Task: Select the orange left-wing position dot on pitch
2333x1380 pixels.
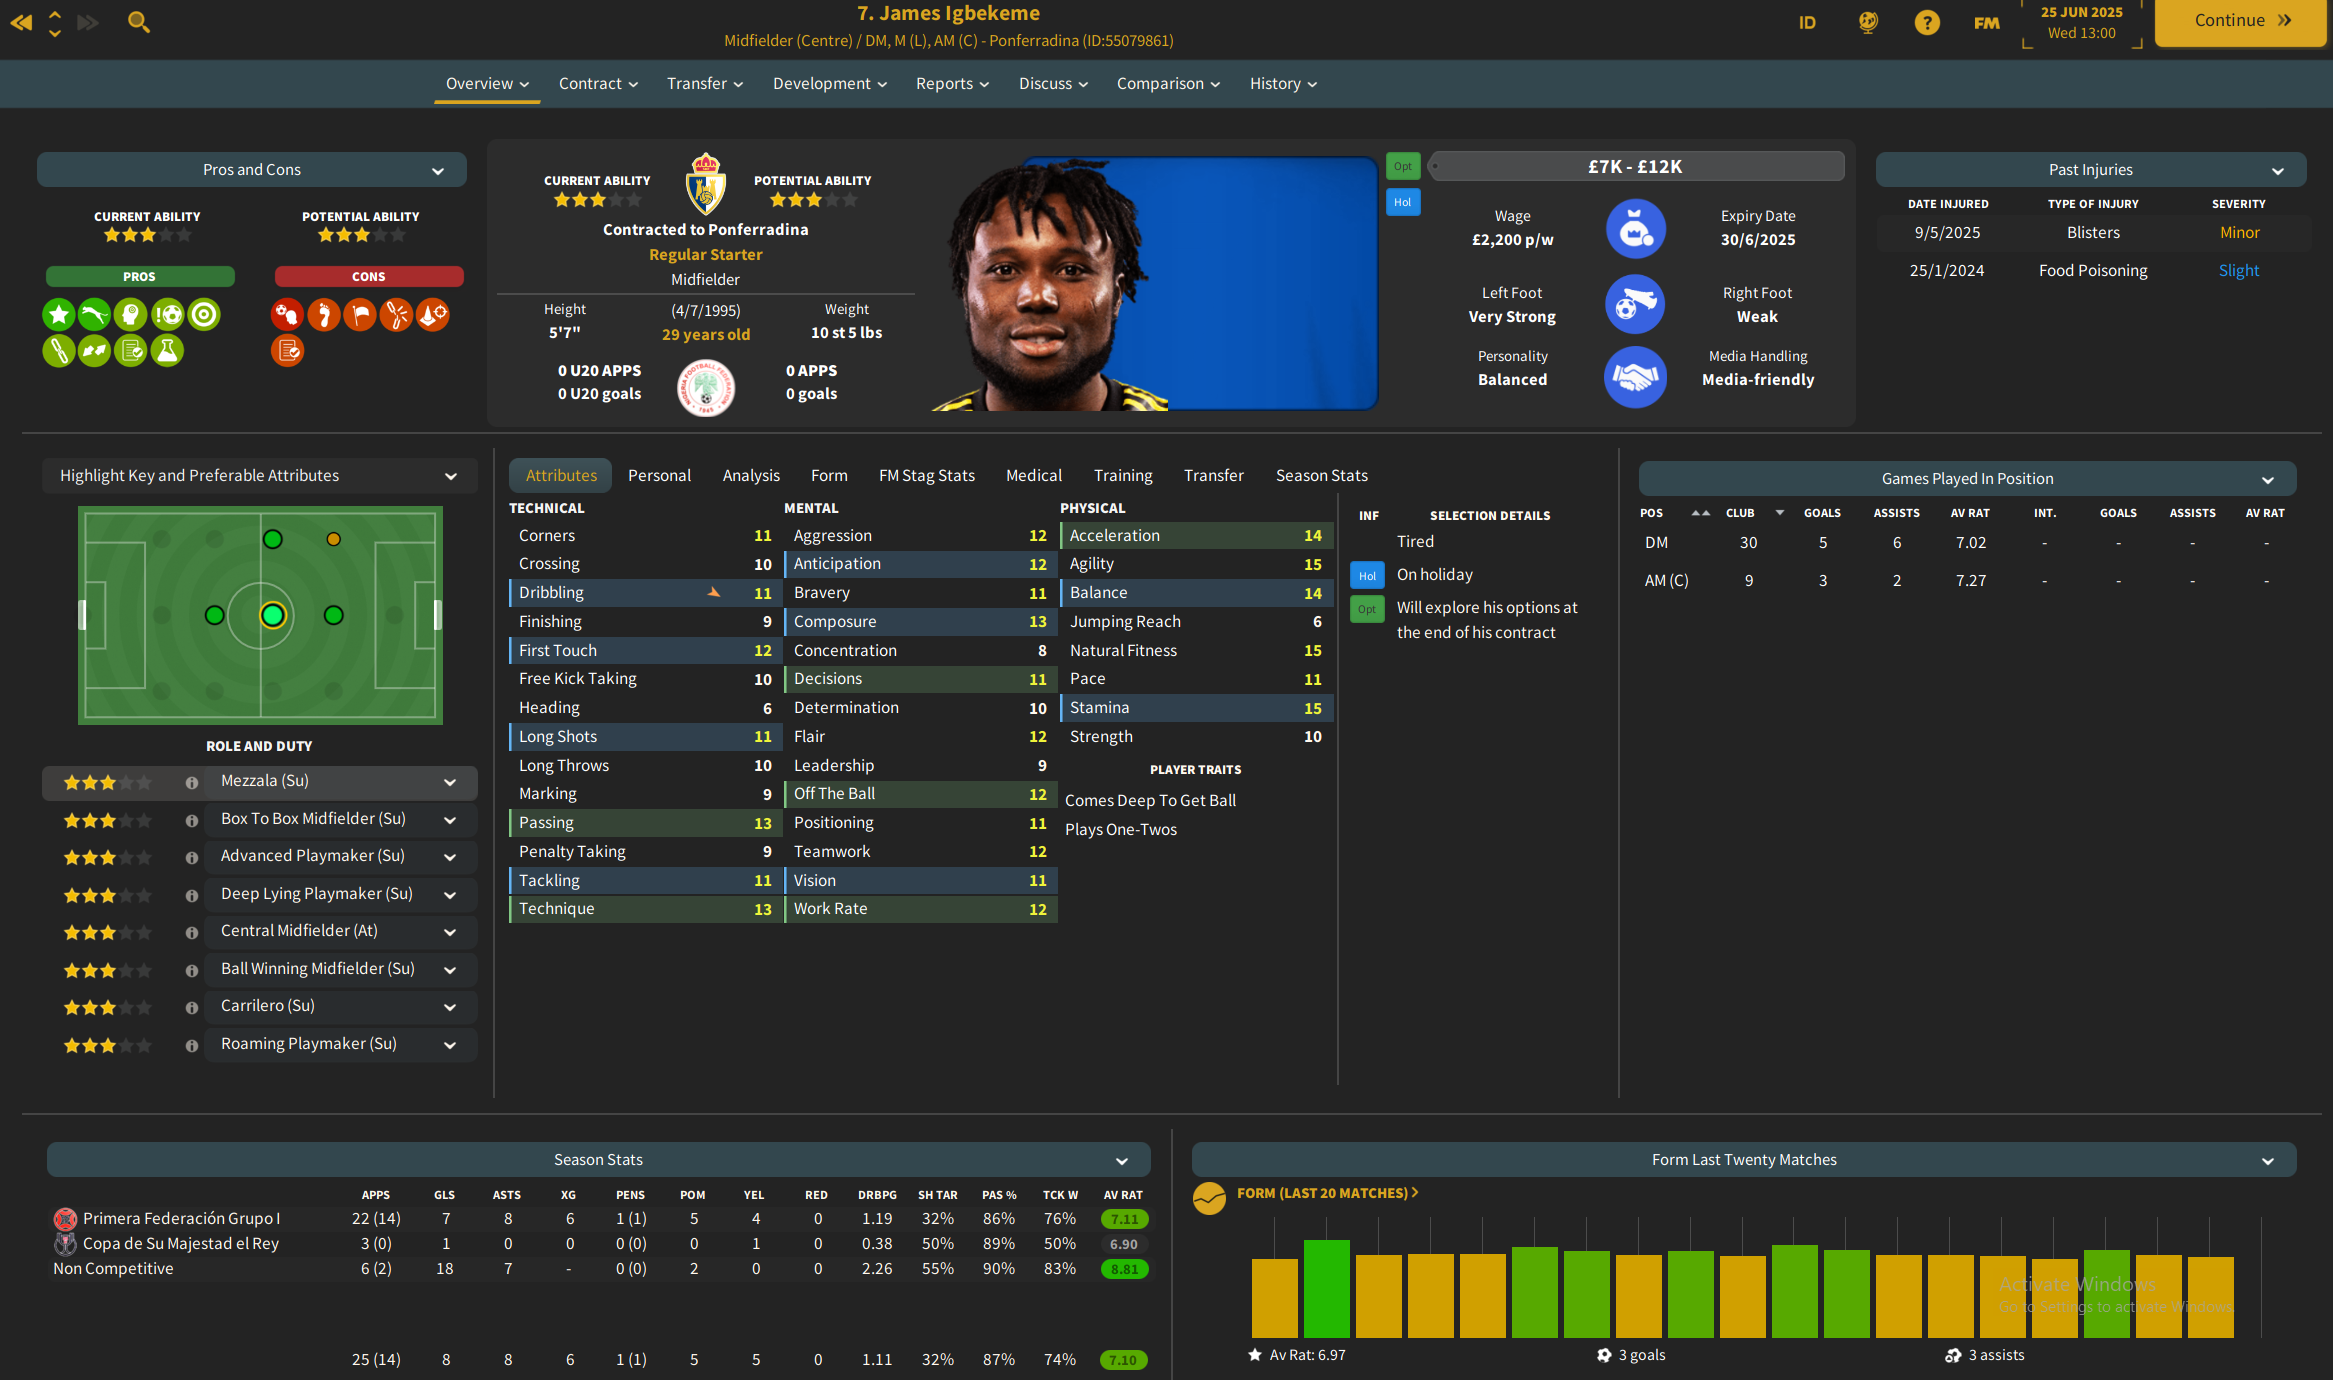Action: tap(334, 539)
